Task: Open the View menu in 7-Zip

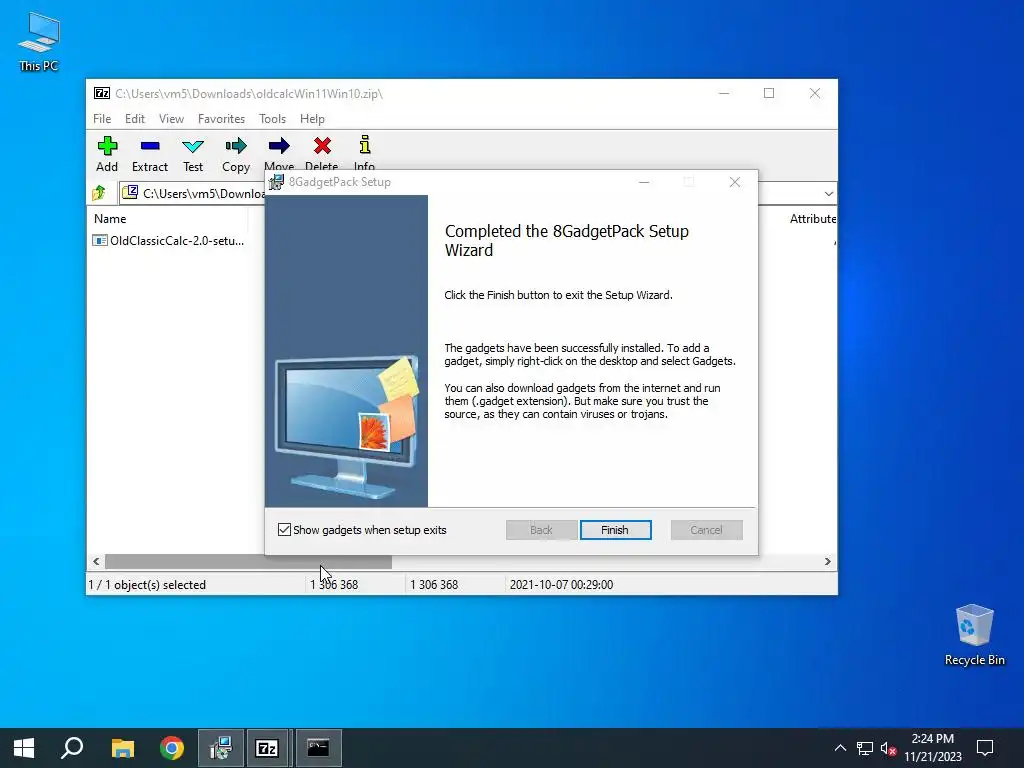Action: coord(172,119)
